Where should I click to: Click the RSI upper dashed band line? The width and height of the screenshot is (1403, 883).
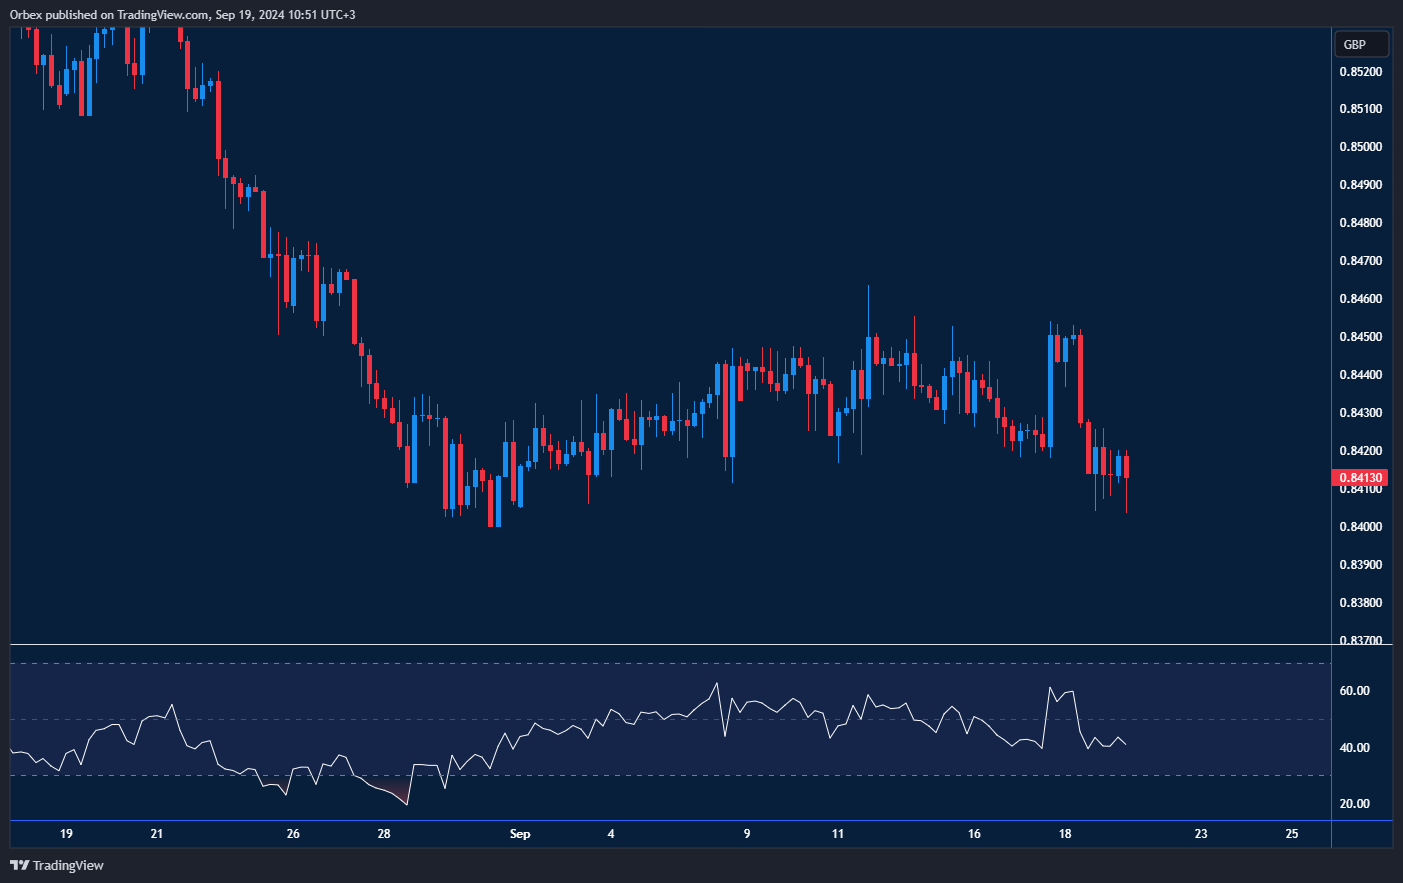point(670,663)
